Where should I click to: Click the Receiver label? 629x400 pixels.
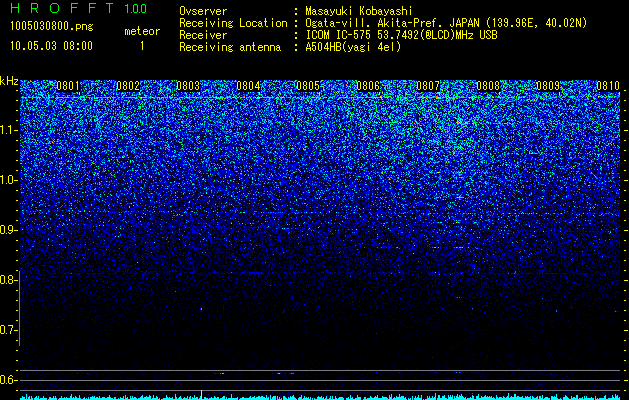[203, 35]
